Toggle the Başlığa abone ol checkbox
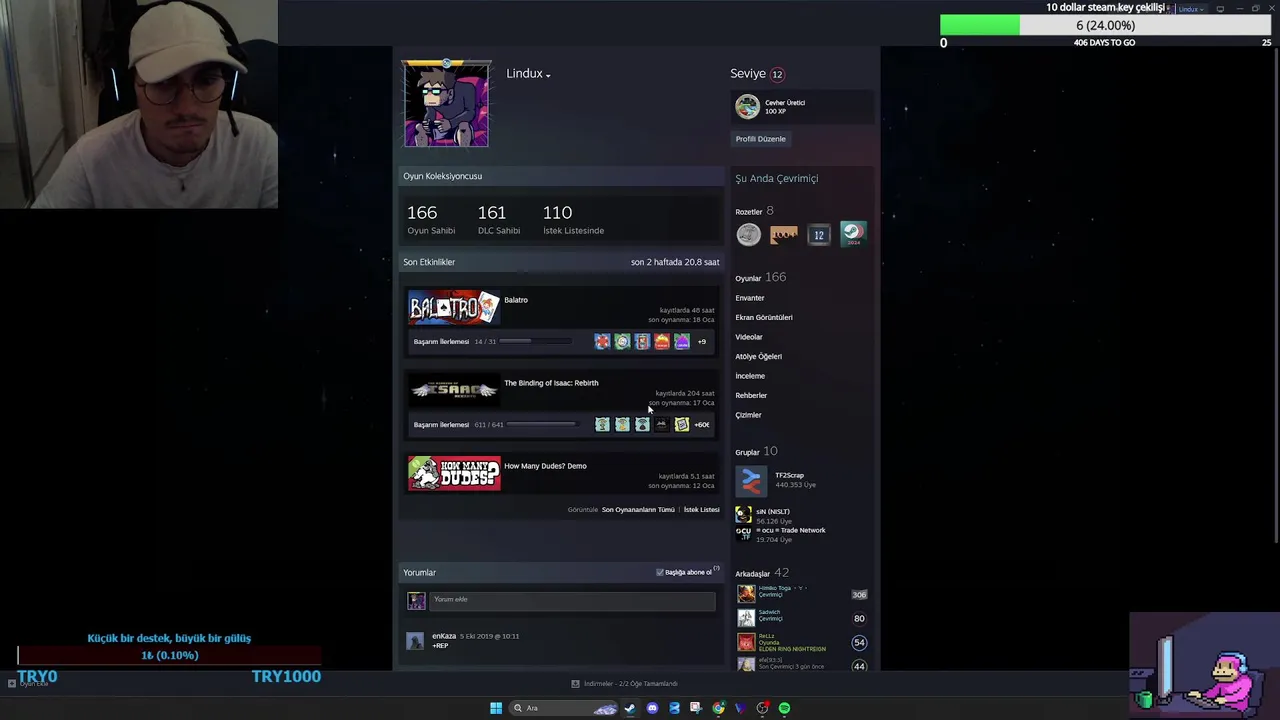This screenshot has height=720, width=1280. 660,573
